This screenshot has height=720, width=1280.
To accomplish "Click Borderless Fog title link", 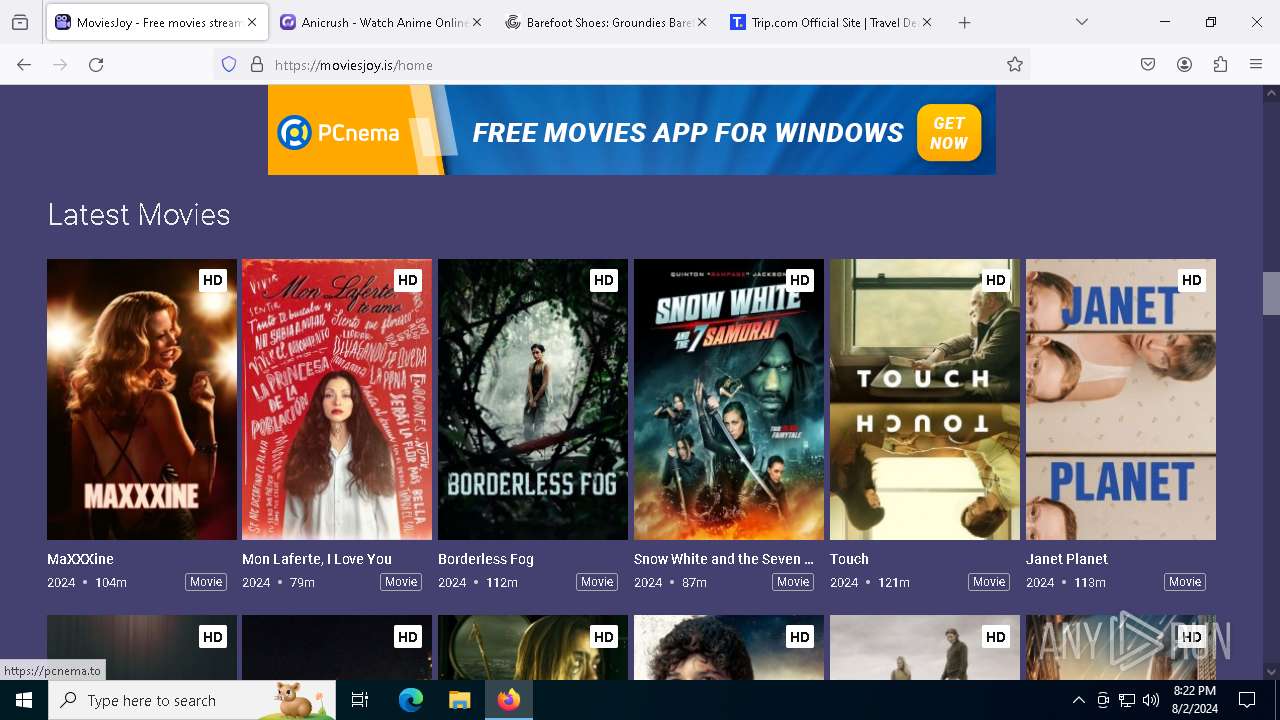I will (486, 559).
